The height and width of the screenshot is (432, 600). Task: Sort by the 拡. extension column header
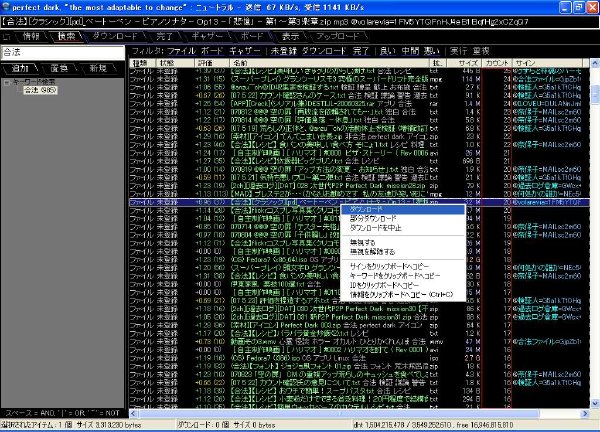pos(437,63)
